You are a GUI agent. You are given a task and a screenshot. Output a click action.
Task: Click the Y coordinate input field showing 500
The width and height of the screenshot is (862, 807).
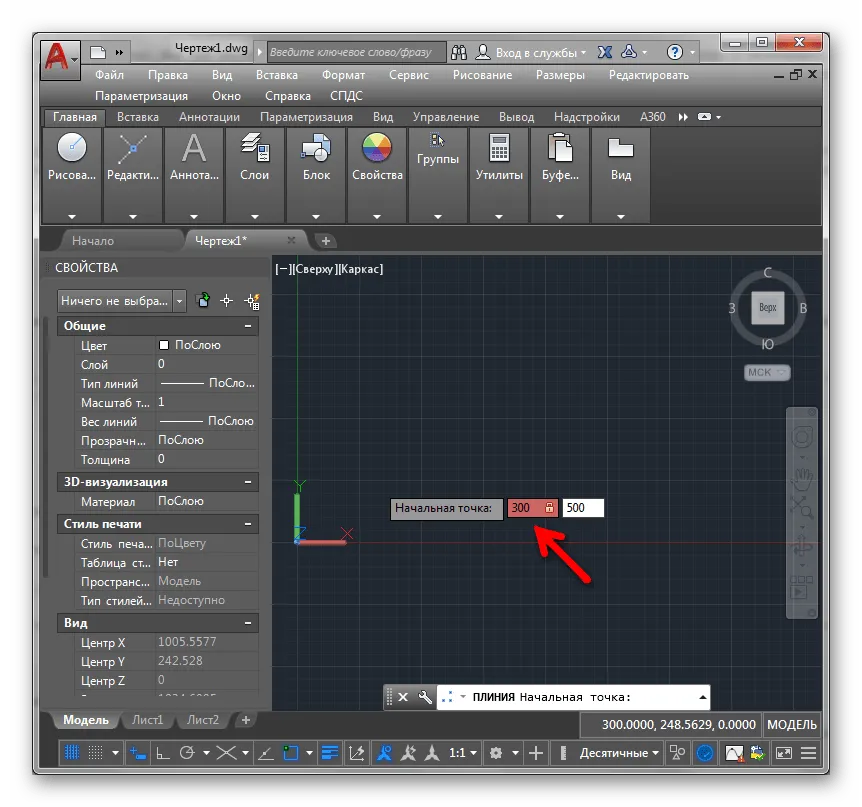click(583, 507)
